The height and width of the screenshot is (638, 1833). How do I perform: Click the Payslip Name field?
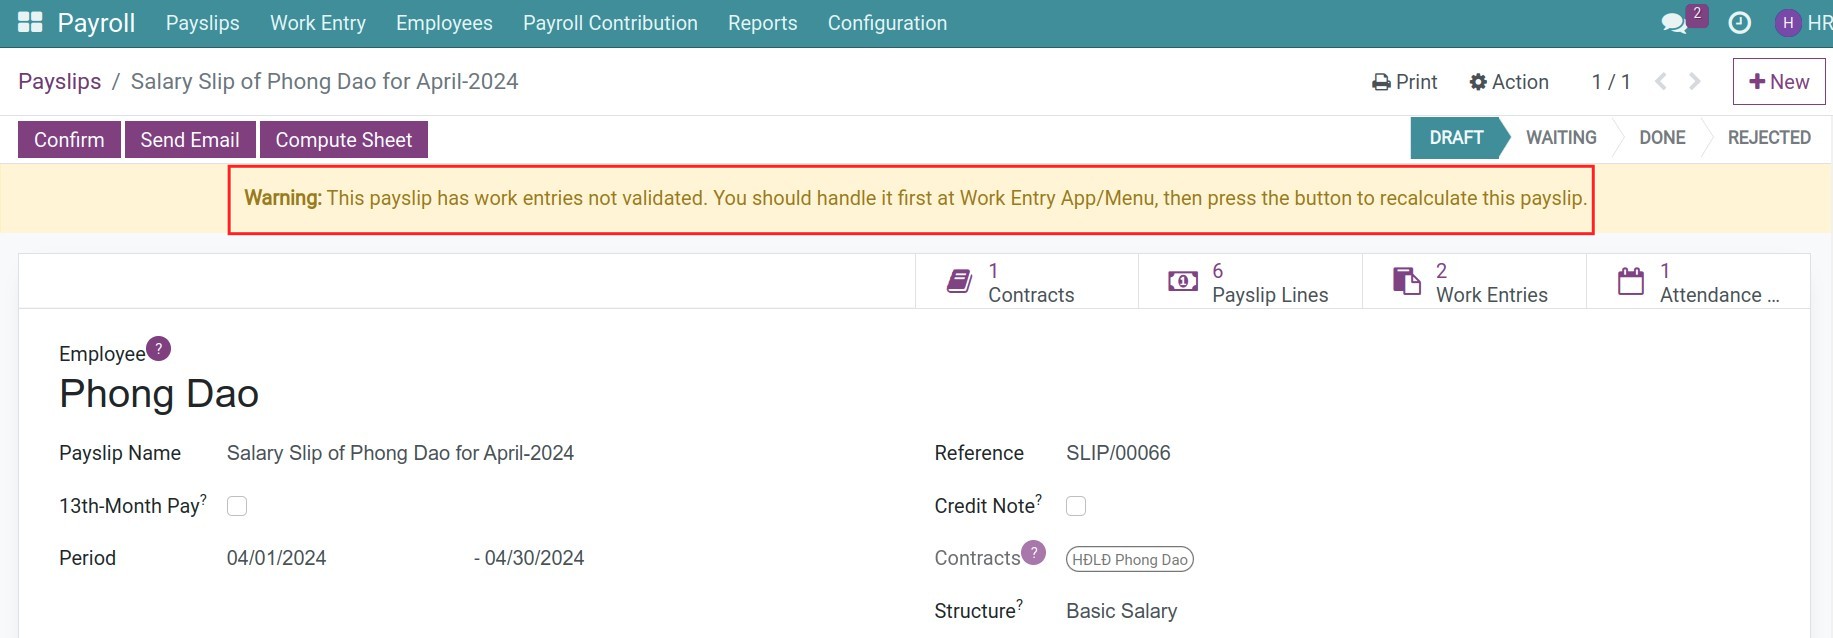coord(400,453)
